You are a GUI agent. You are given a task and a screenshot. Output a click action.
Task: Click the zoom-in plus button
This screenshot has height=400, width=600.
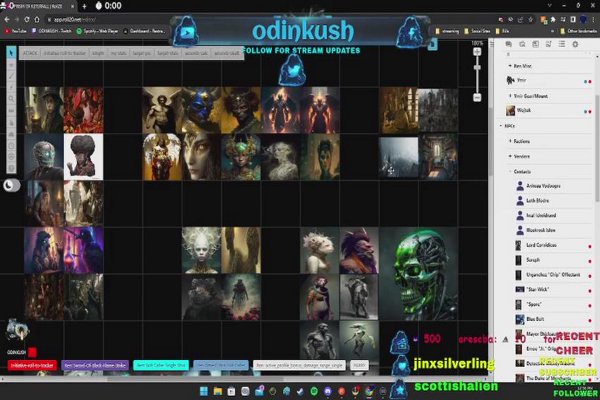point(477,52)
